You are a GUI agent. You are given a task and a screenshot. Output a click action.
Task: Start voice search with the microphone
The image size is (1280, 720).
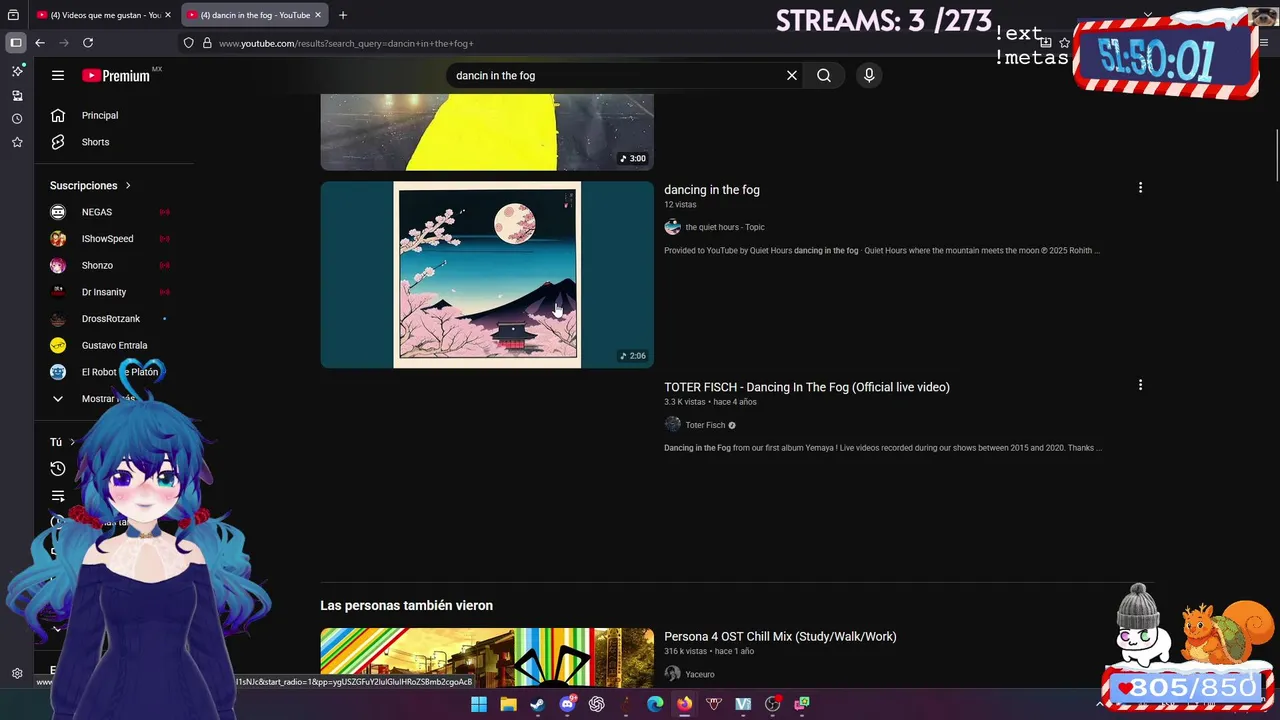[869, 75]
